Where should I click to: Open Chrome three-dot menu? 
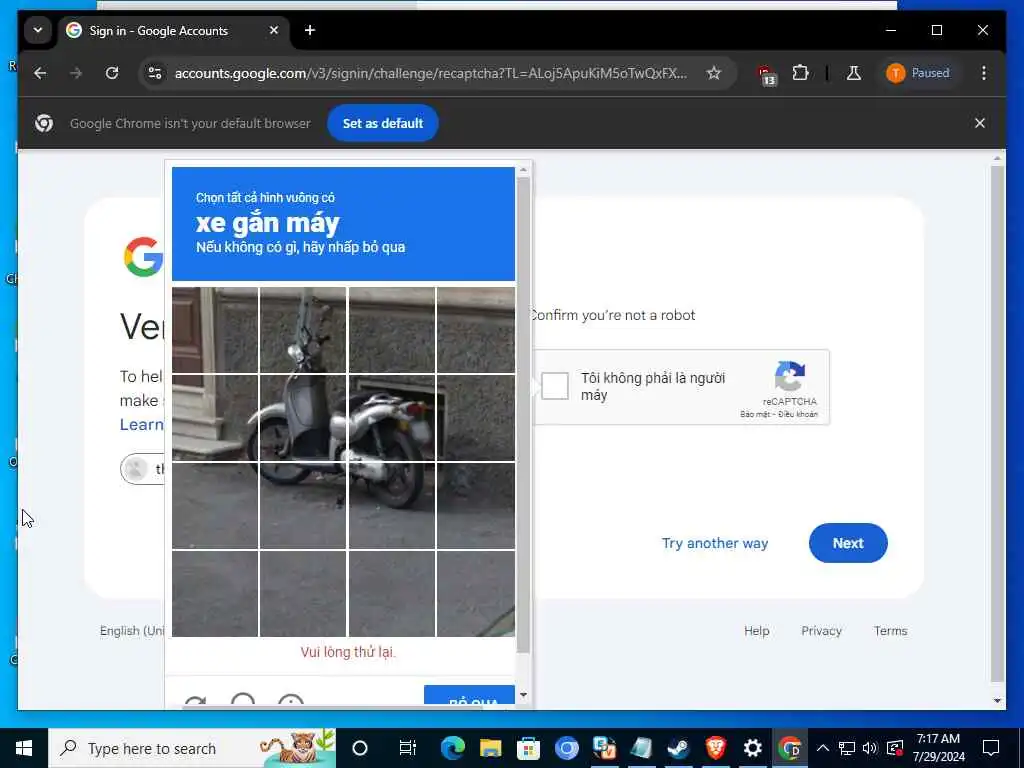click(x=984, y=73)
